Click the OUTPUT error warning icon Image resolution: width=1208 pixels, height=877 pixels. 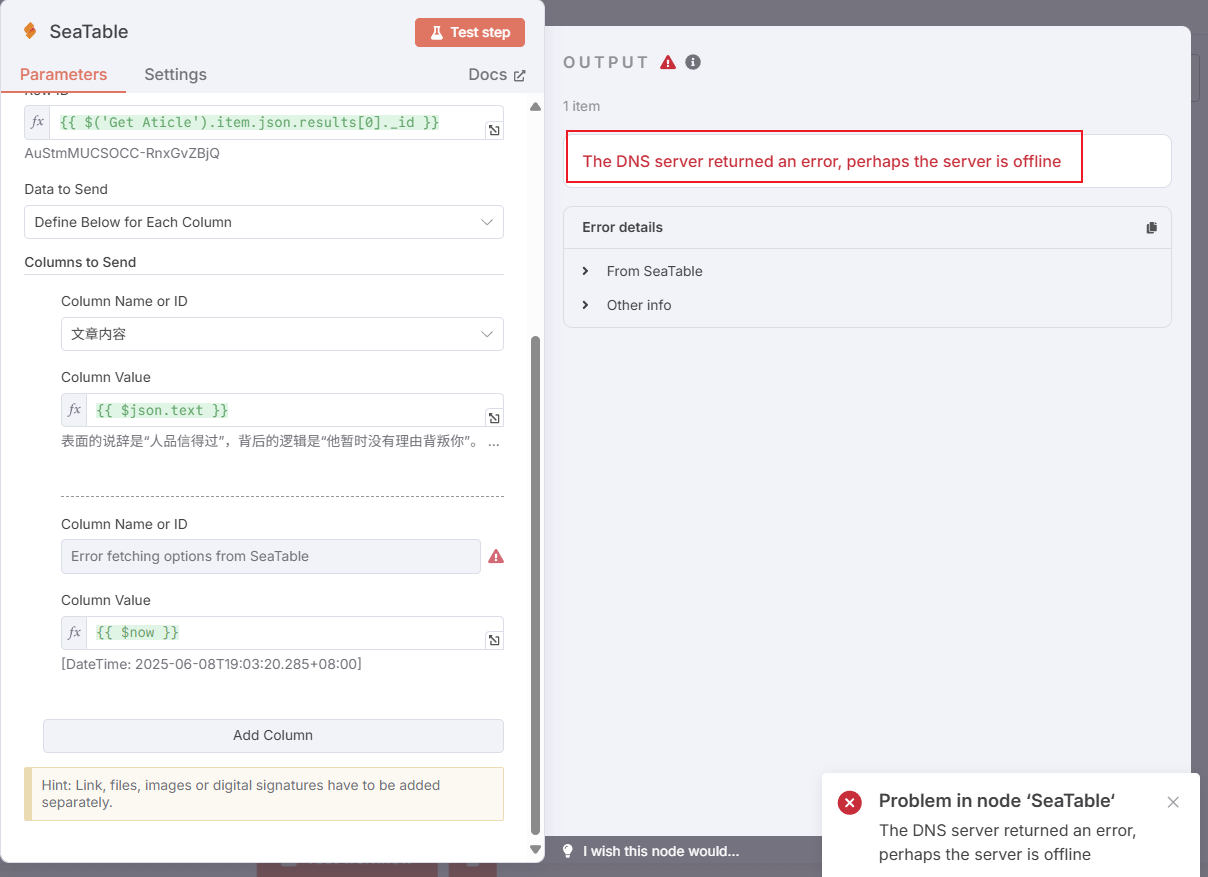668,62
